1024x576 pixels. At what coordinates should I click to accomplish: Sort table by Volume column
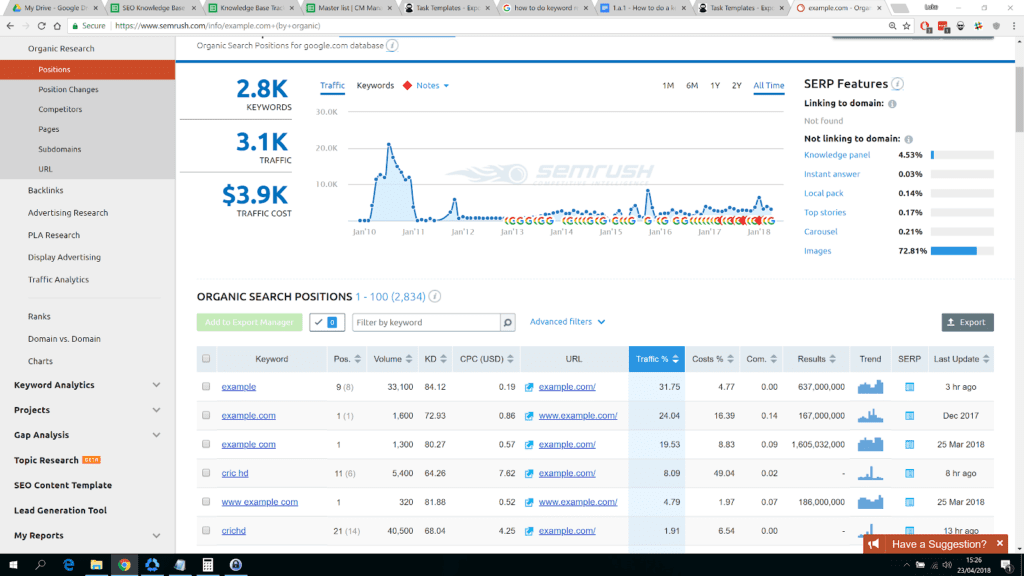[x=392, y=359]
